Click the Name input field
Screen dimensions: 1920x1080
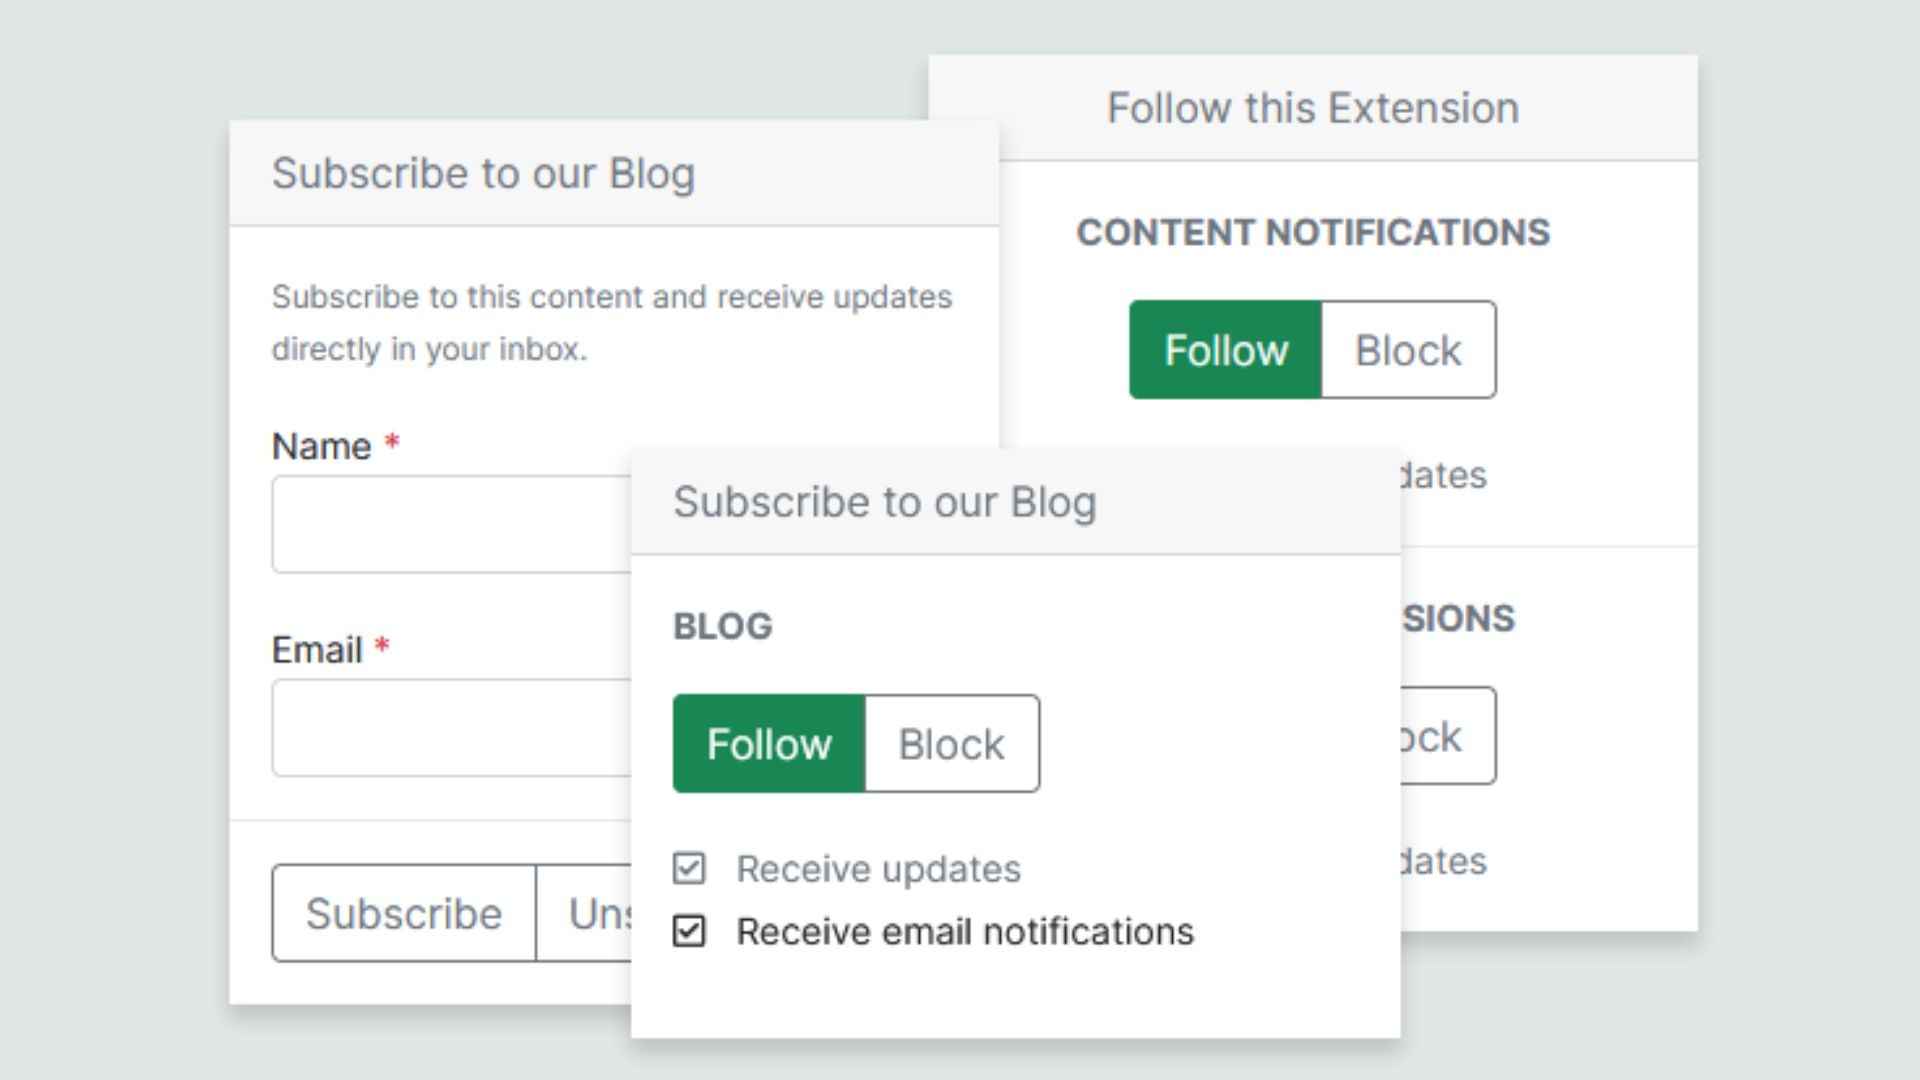452,524
